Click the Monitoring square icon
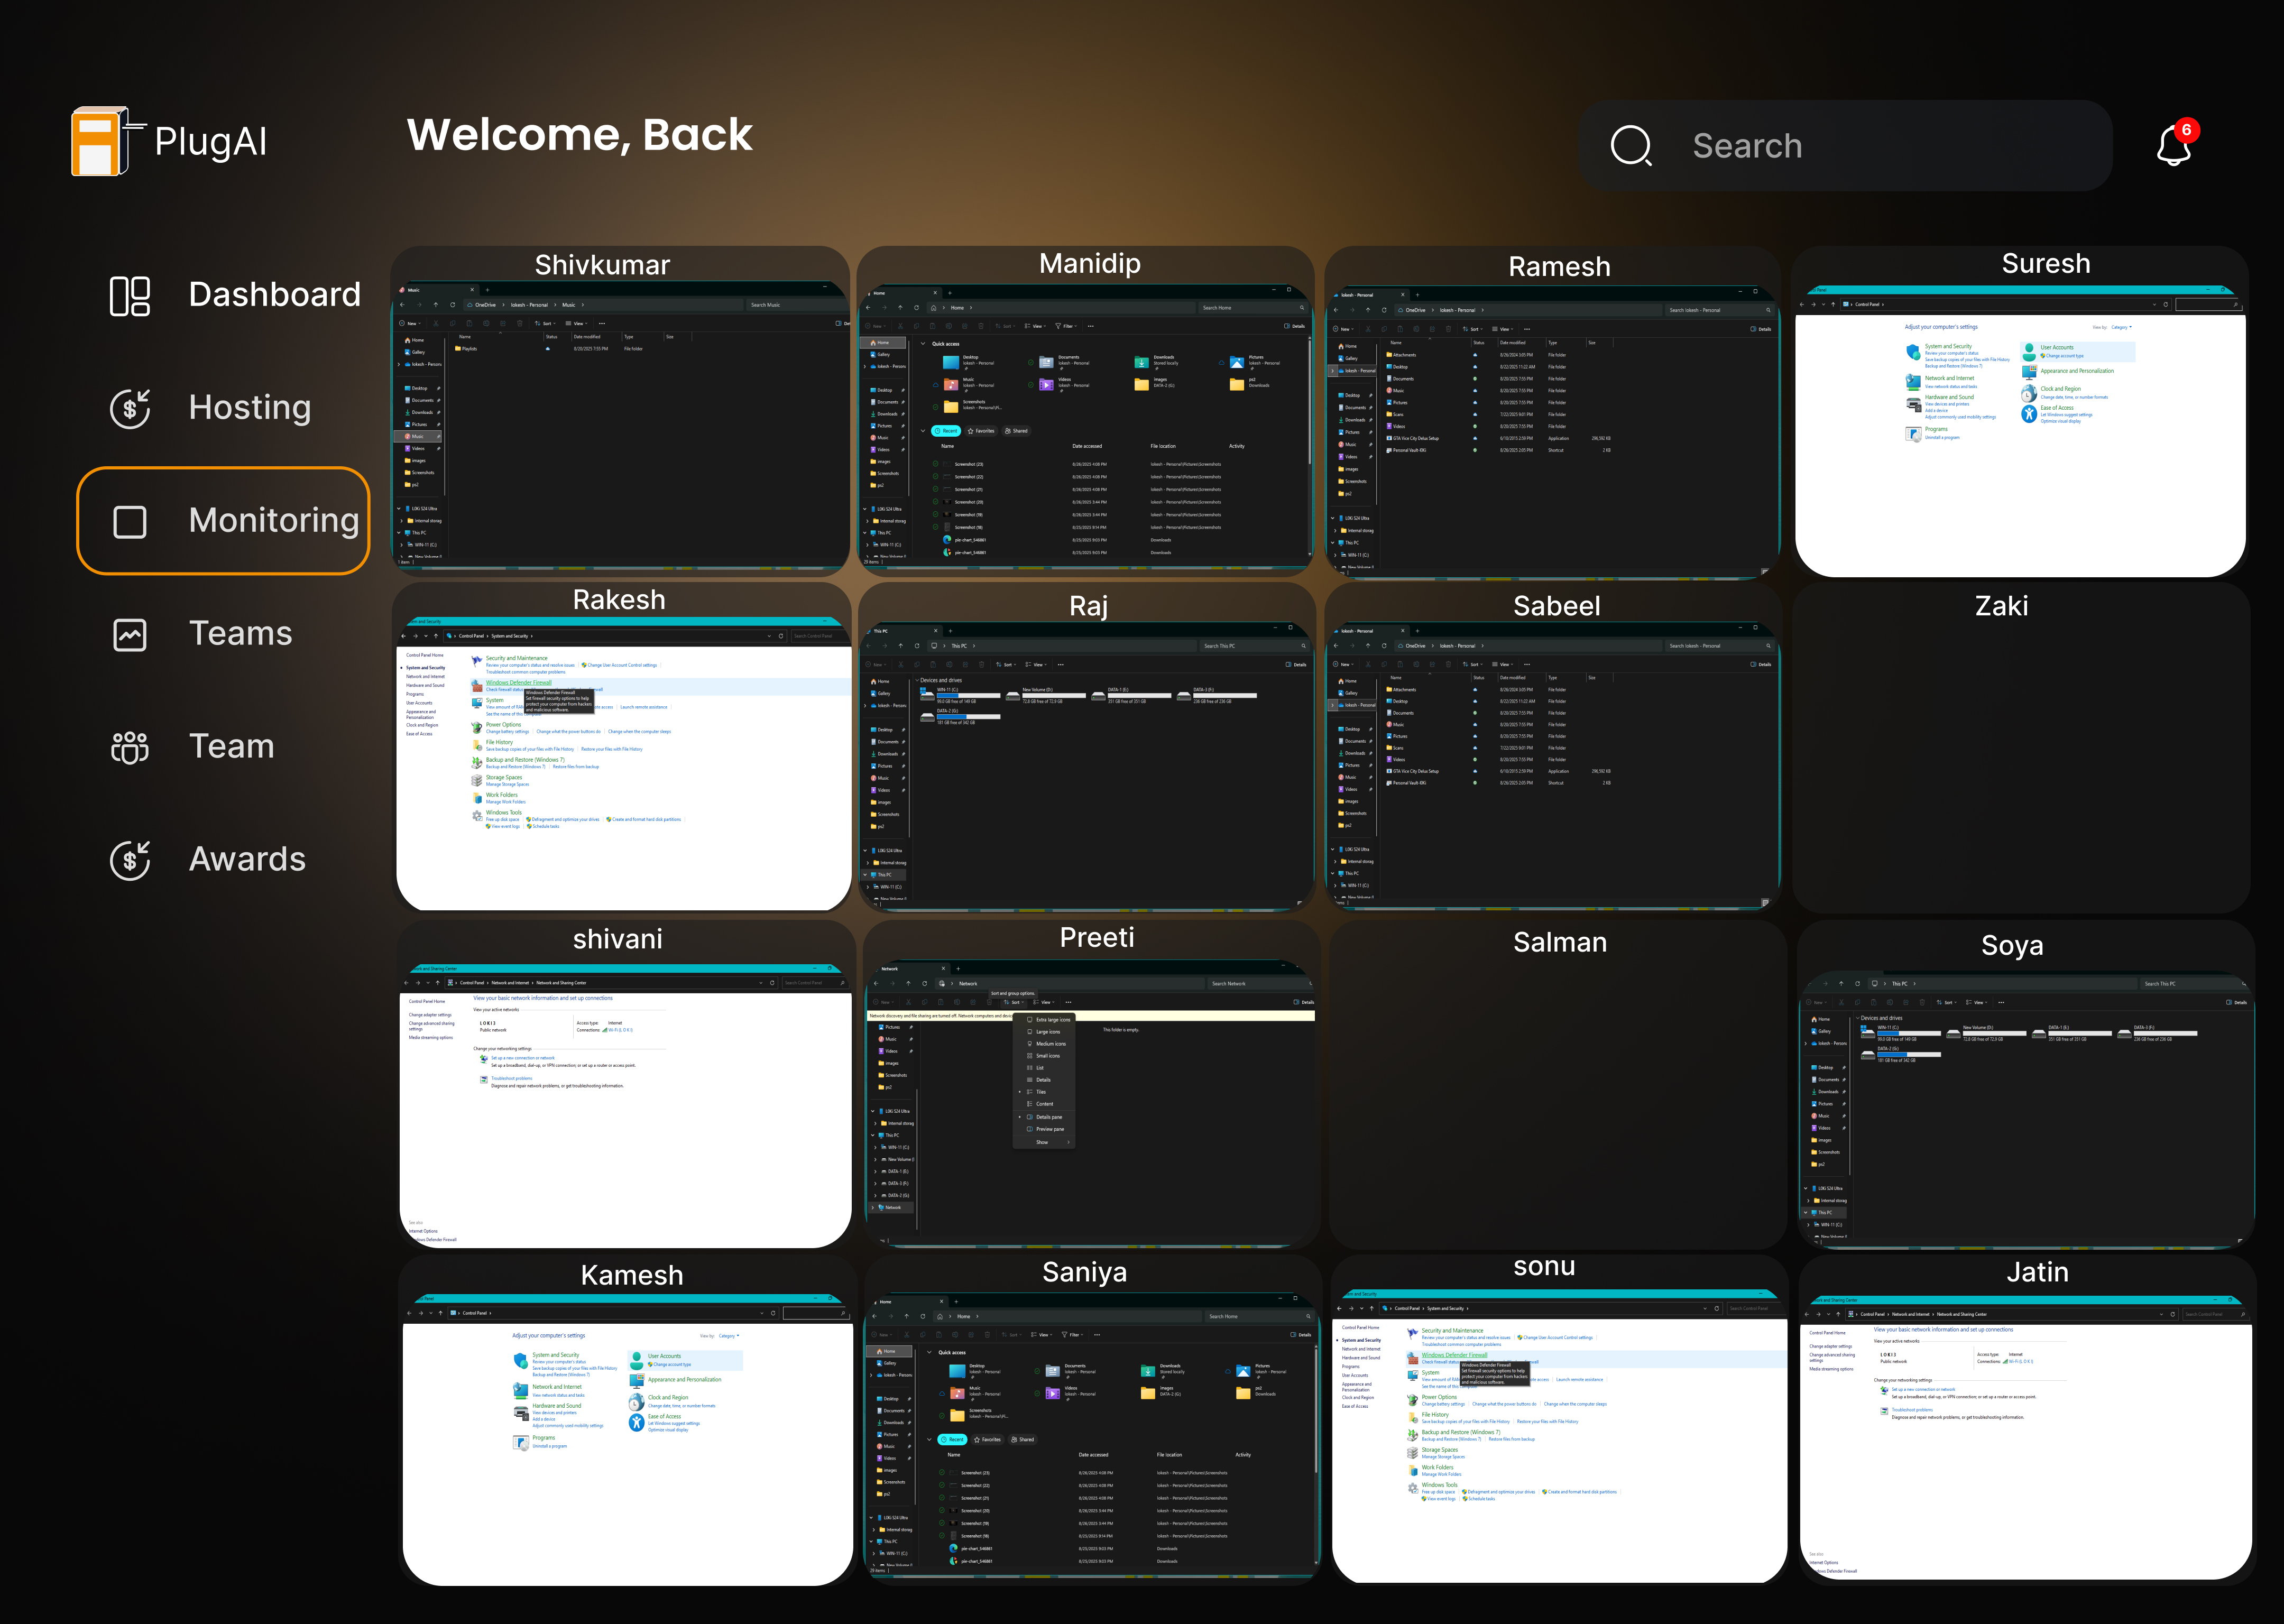Image resolution: width=2284 pixels, height=1624 pixels. pos(130,521)
